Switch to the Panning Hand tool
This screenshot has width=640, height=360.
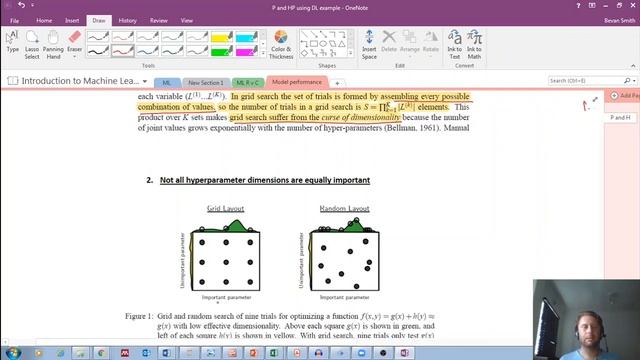click(x=53, y=45)
